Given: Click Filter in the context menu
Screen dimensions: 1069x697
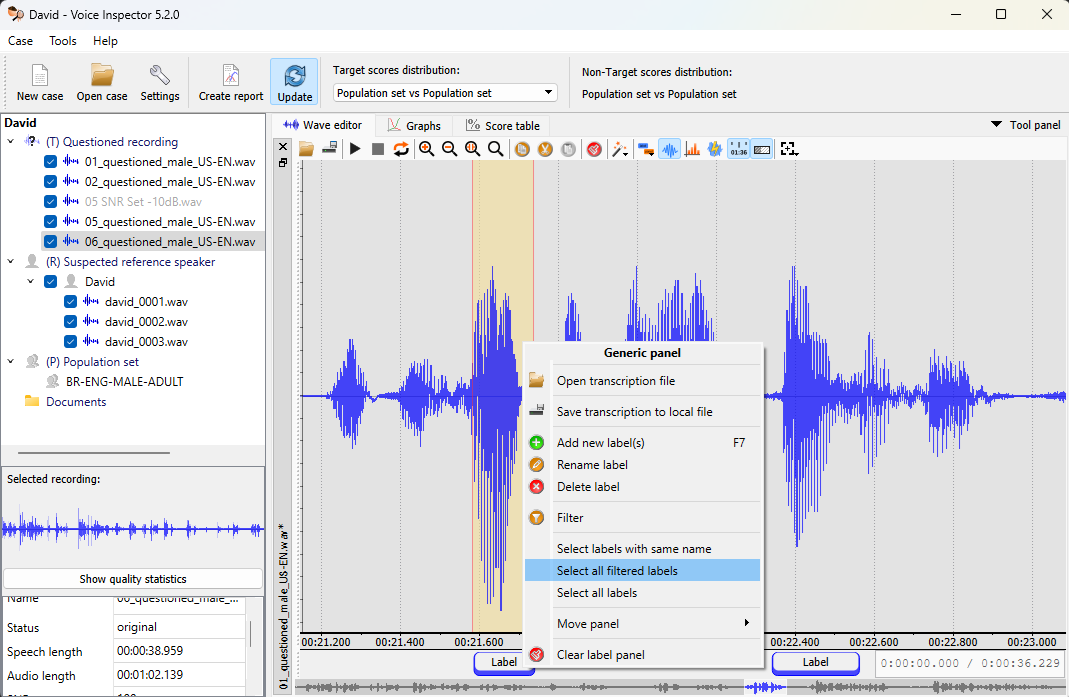Looking at the screenshot, I should pyautogui.click(x=642, y=518).
